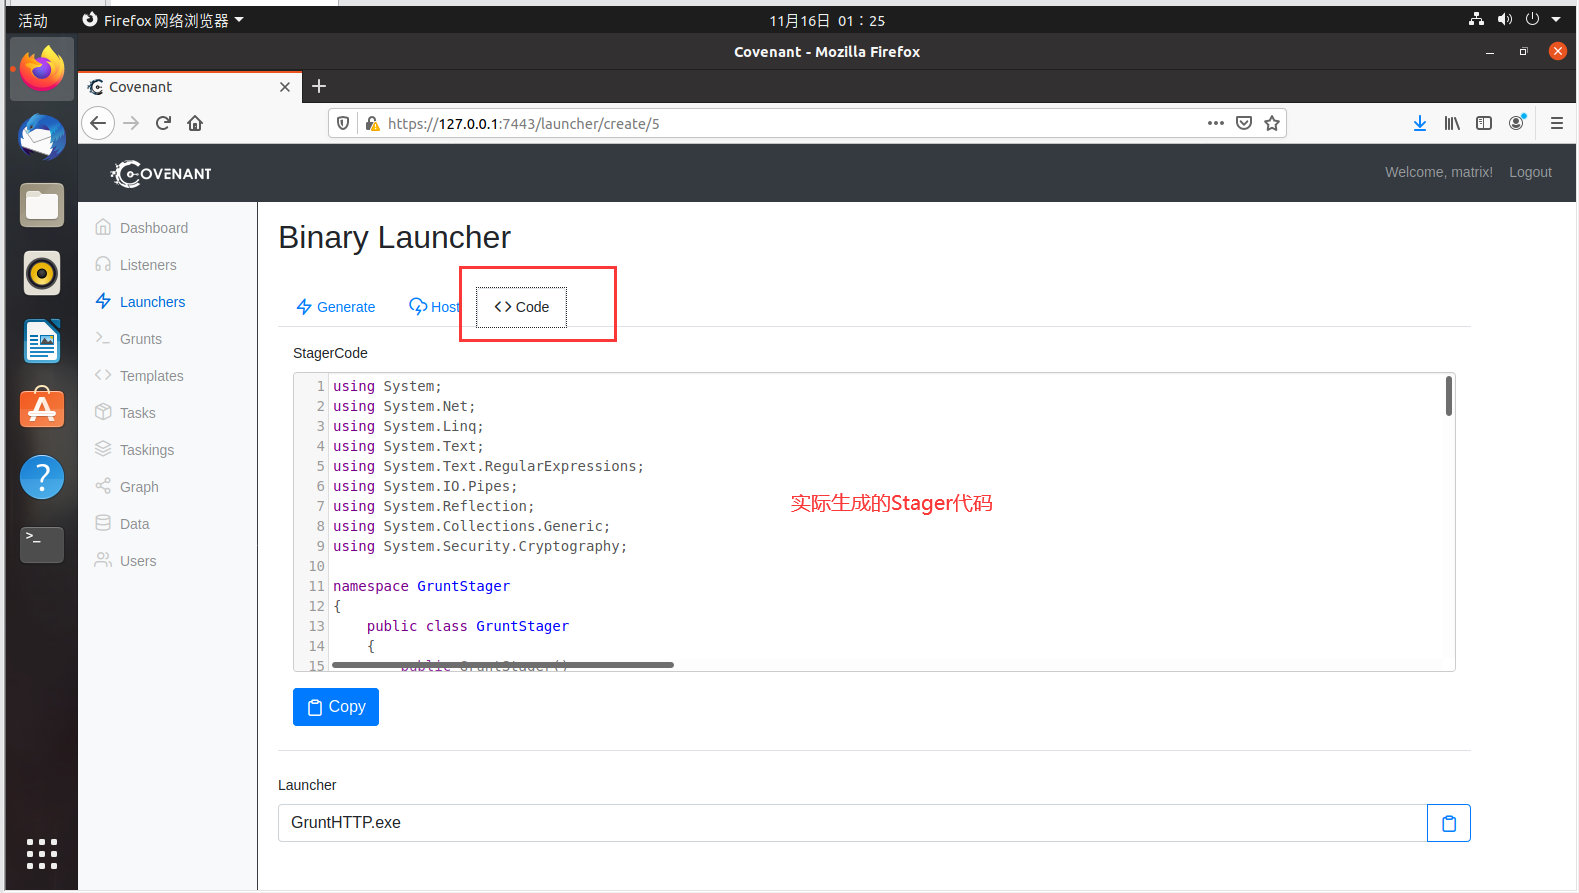
Task: Switch to the Generate tab
Action: 336,307
